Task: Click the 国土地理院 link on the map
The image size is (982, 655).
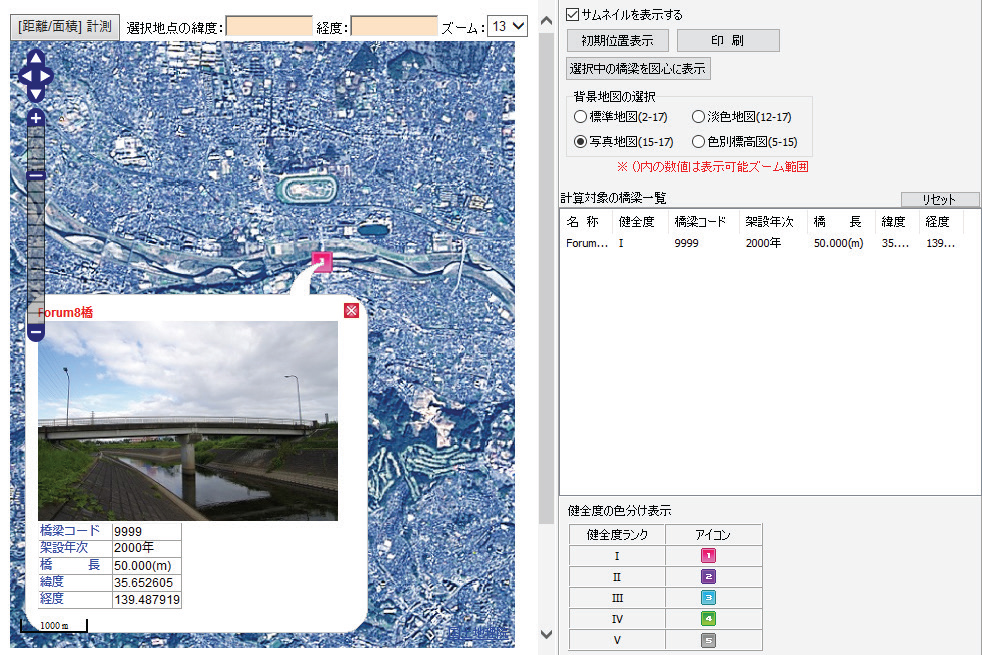Action: 478,633
